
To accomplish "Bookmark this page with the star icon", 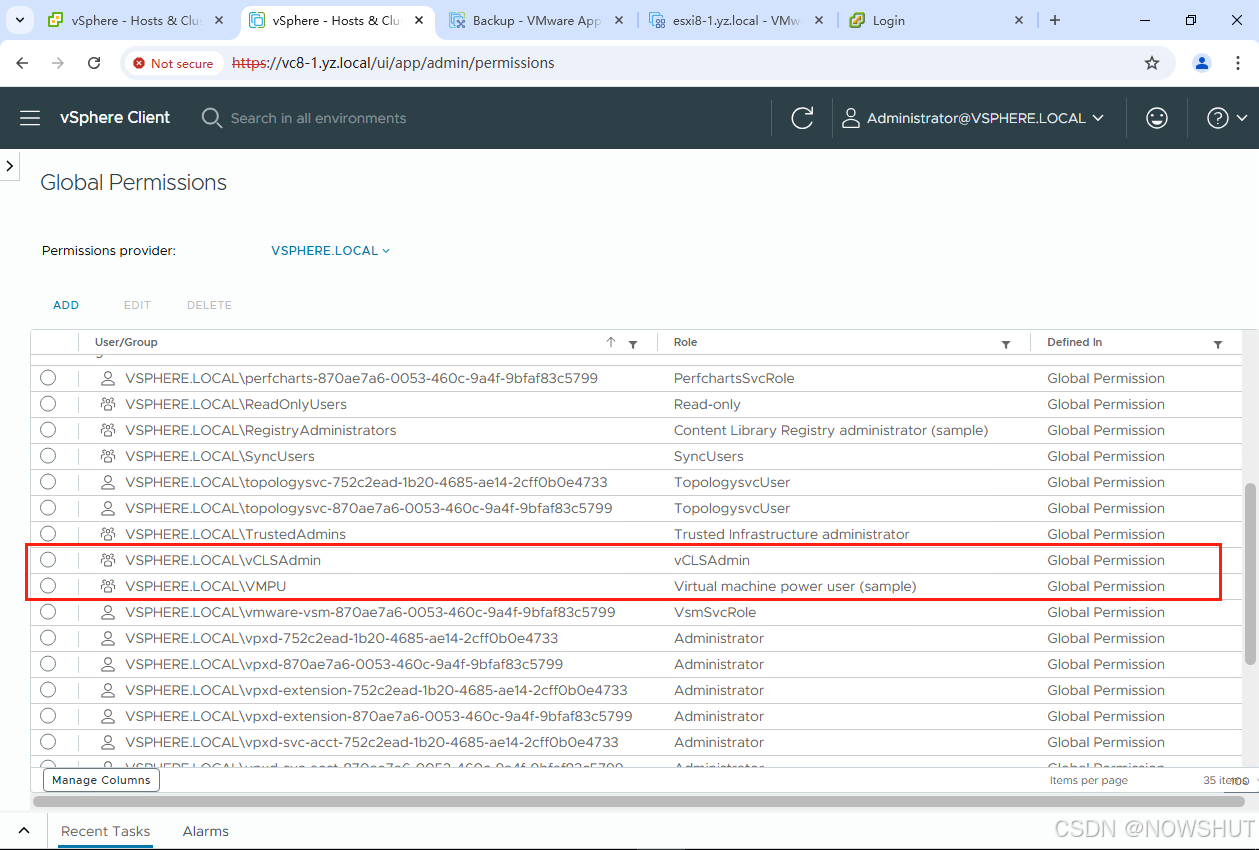I will coord(1152,63).
